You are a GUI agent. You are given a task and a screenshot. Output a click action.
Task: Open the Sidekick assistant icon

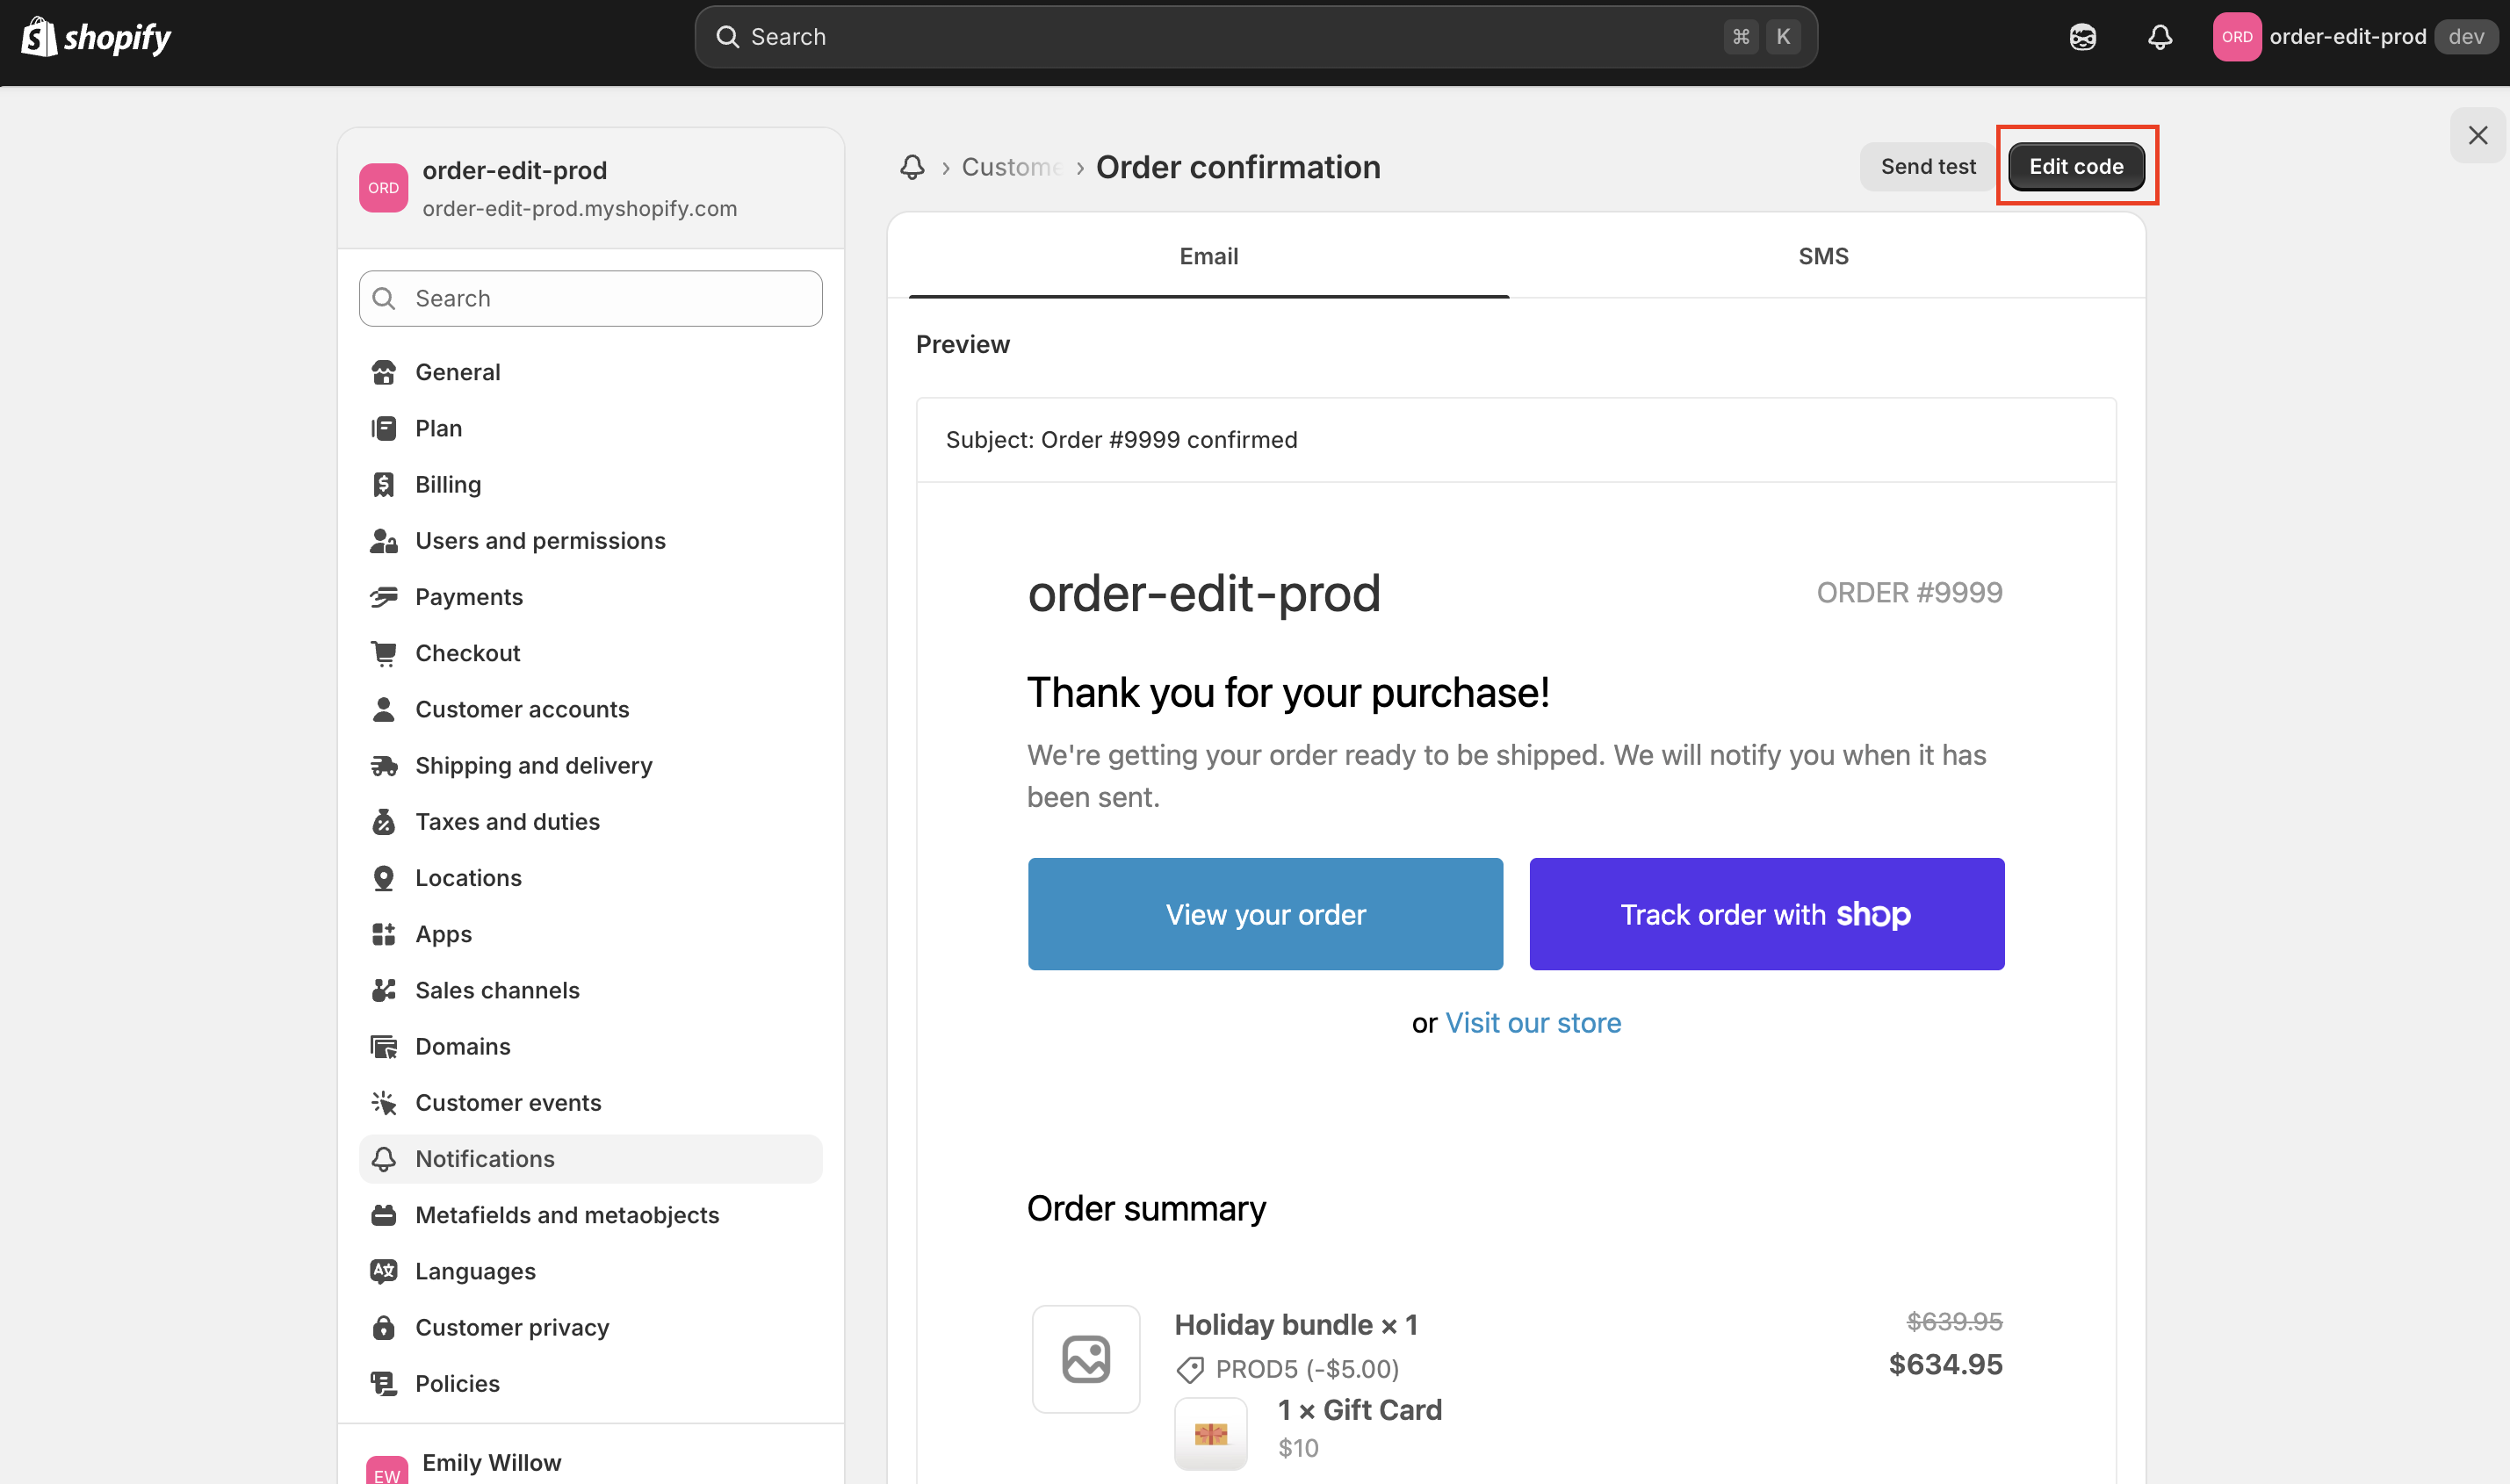point(2082,37)
